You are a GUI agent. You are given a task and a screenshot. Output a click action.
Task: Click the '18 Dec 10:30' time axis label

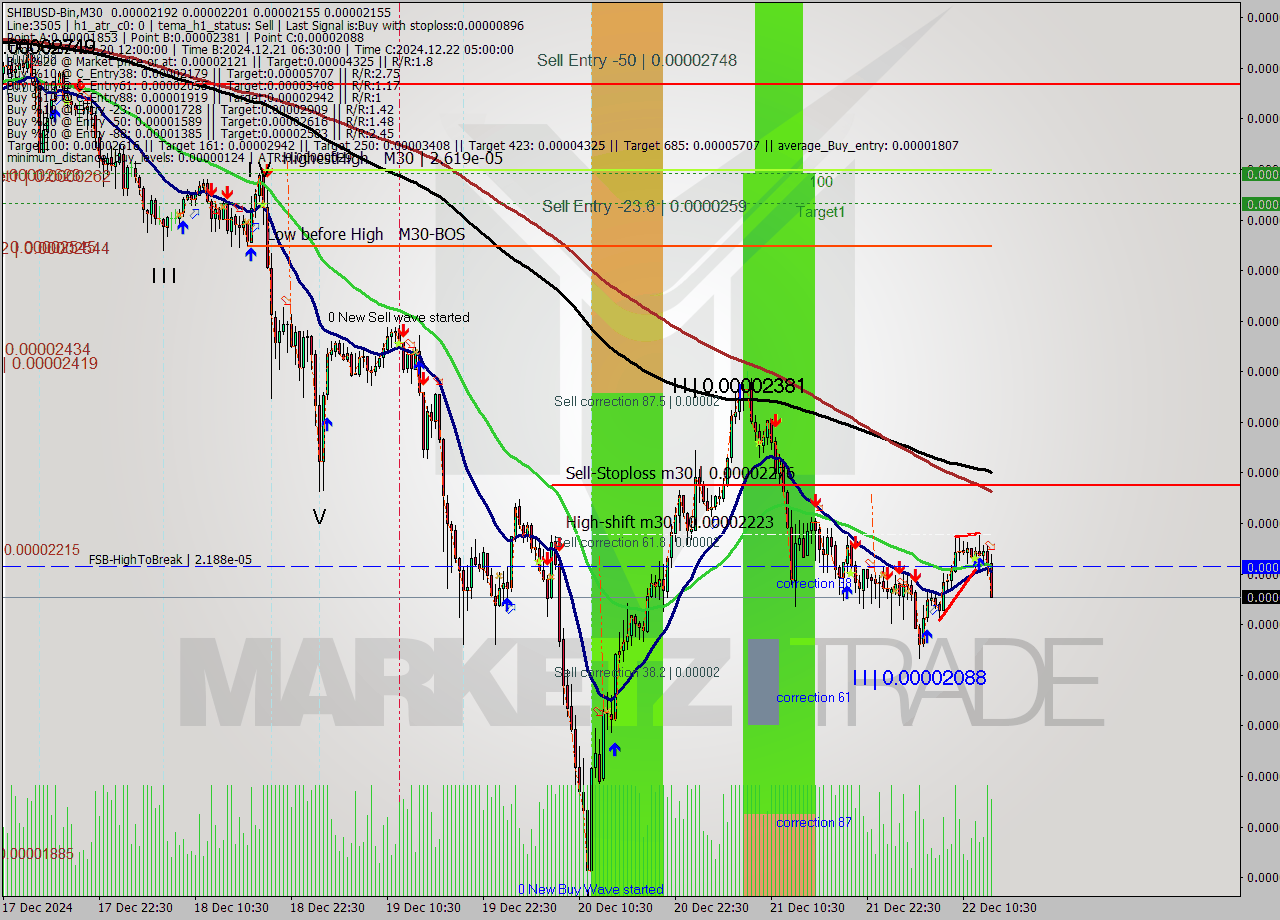click(x=231, y=908)
